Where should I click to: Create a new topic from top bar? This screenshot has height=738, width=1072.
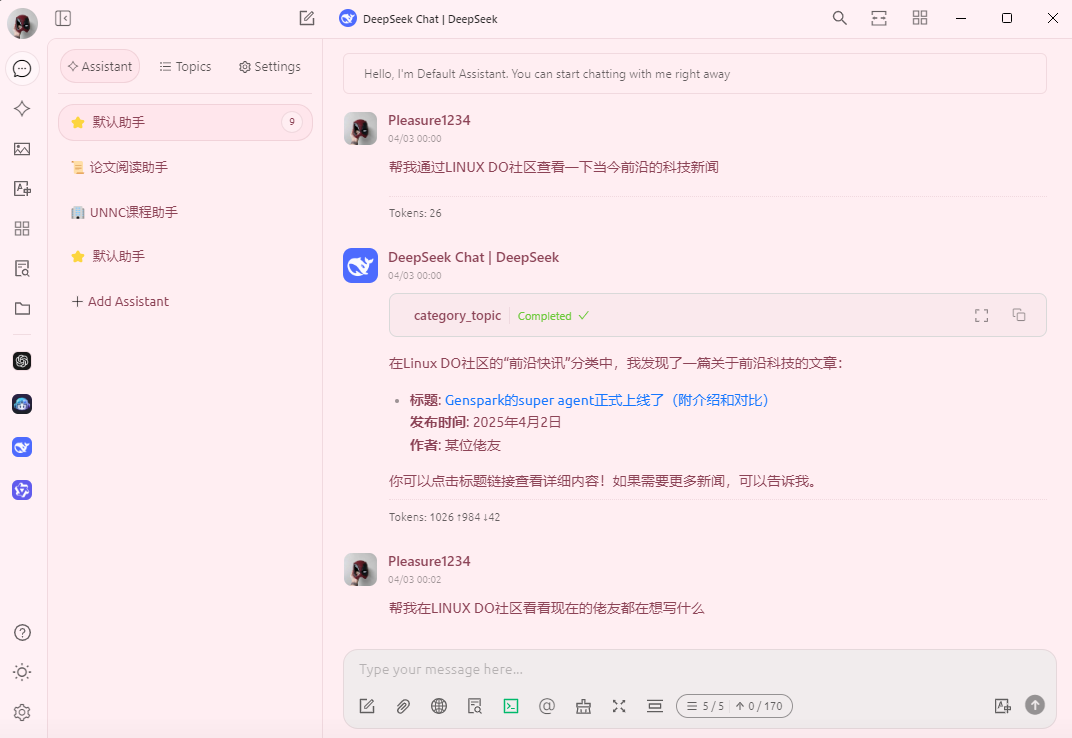[307, 18]
